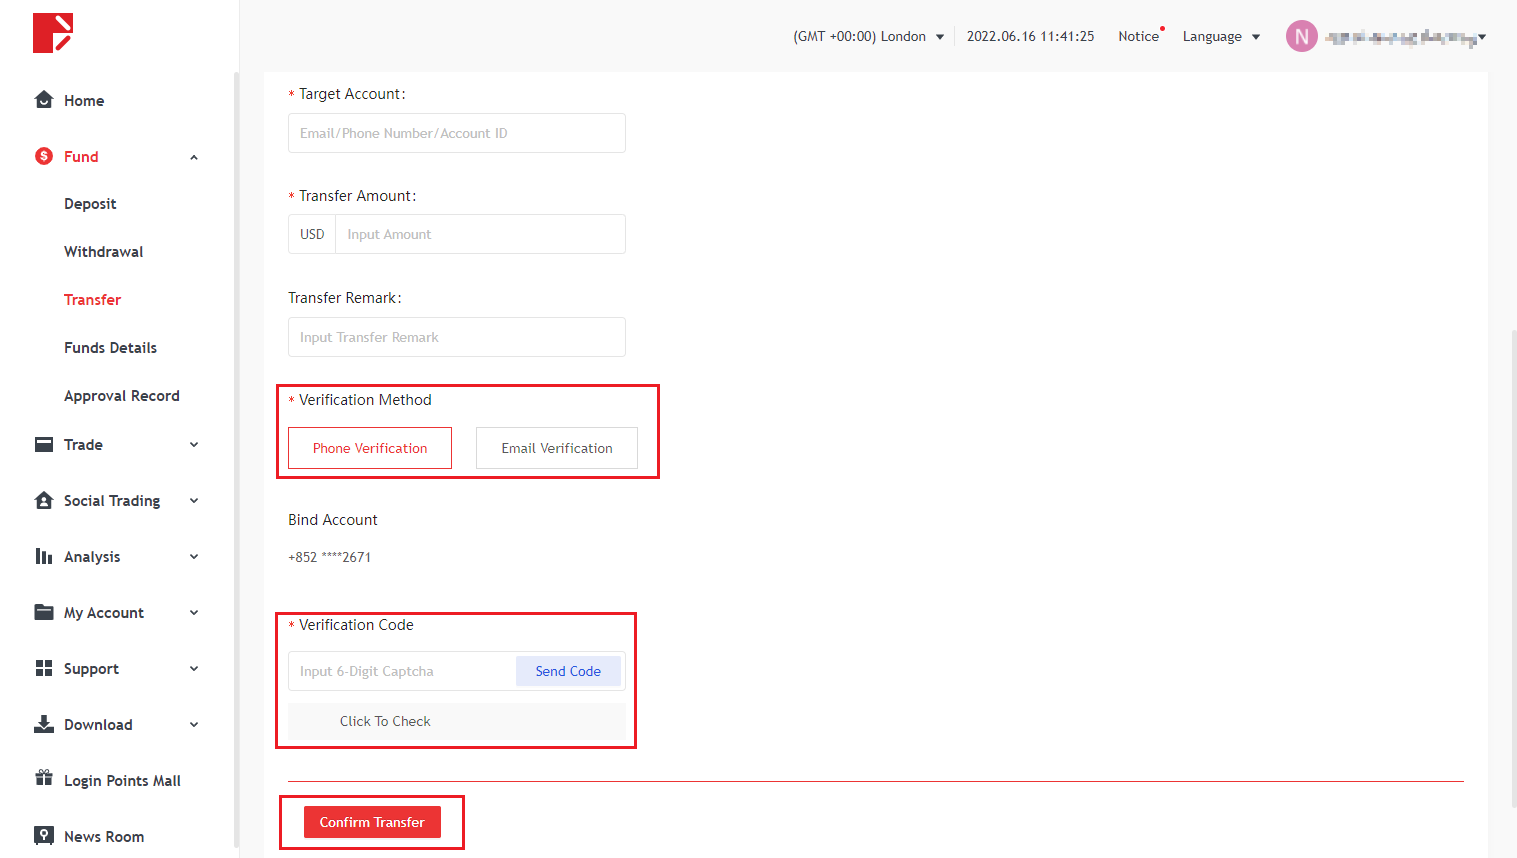Open Withdrawal page in sidebar
This screenshot has height=858, width=1517.
coord(104,252)
